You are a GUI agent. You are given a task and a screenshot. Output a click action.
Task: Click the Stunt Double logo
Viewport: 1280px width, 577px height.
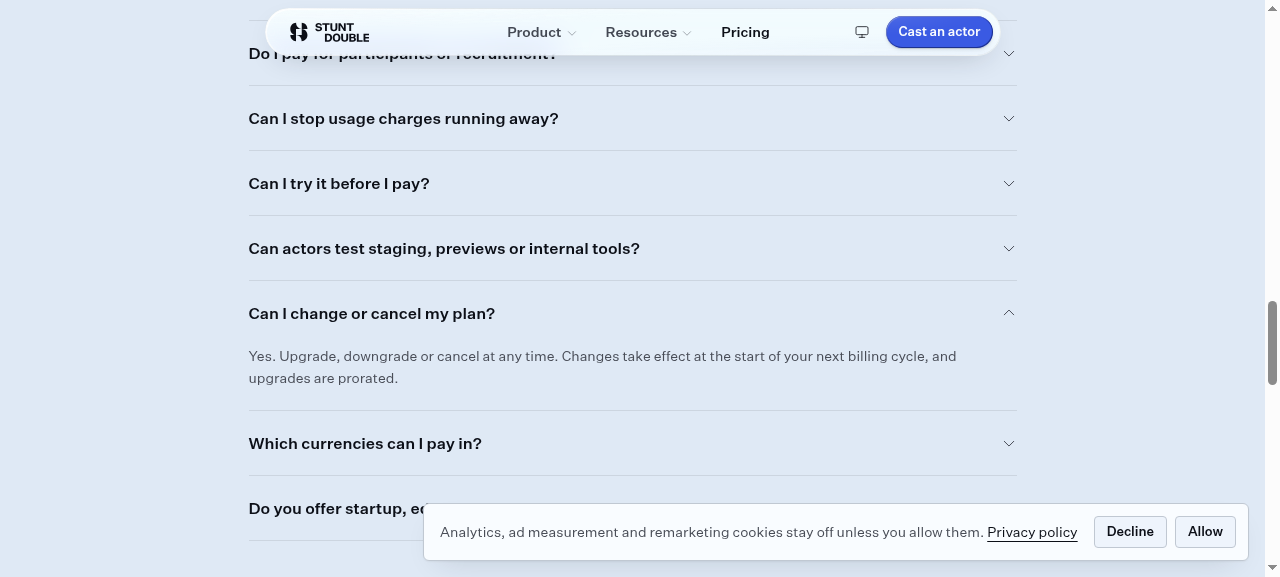pyautogui.click(x=329, y=32)
